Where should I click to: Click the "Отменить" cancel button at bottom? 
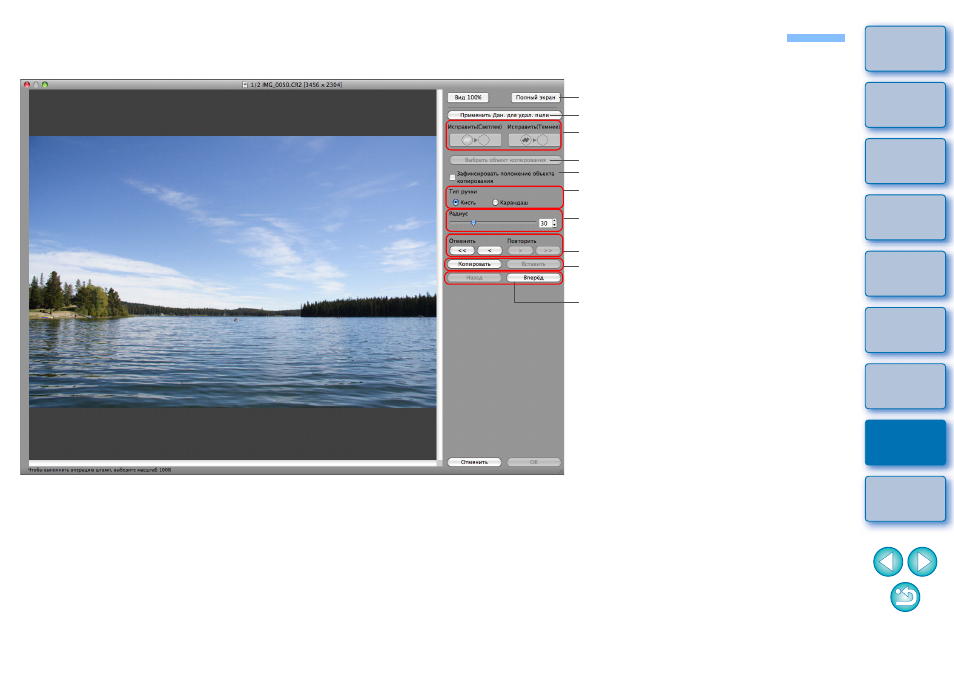(x=474, y=462)
